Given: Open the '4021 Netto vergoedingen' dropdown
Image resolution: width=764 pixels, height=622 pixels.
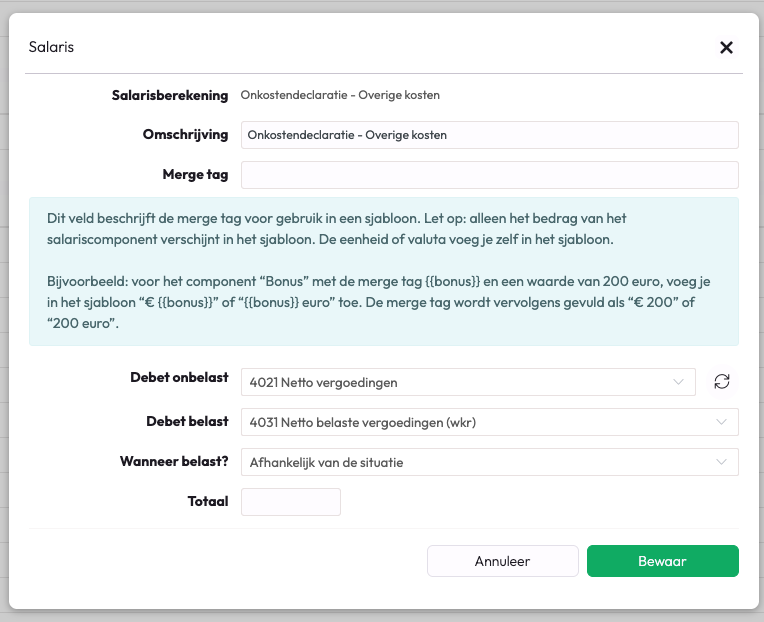Looking at the screenshot, I should pyautogui.click(x=460, y=381).
